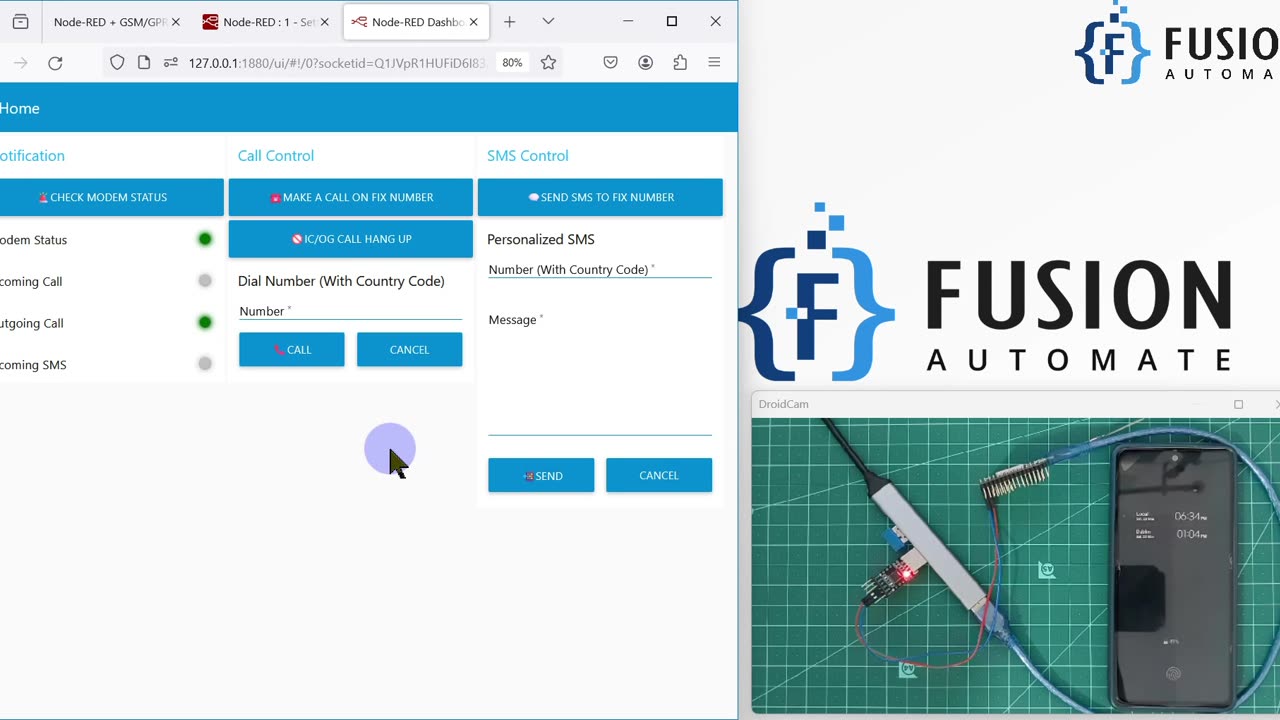This screenshot has width=1280, height=720.
Task: Expand the list all tabs chevron
Action: click(x=548, y=22)
